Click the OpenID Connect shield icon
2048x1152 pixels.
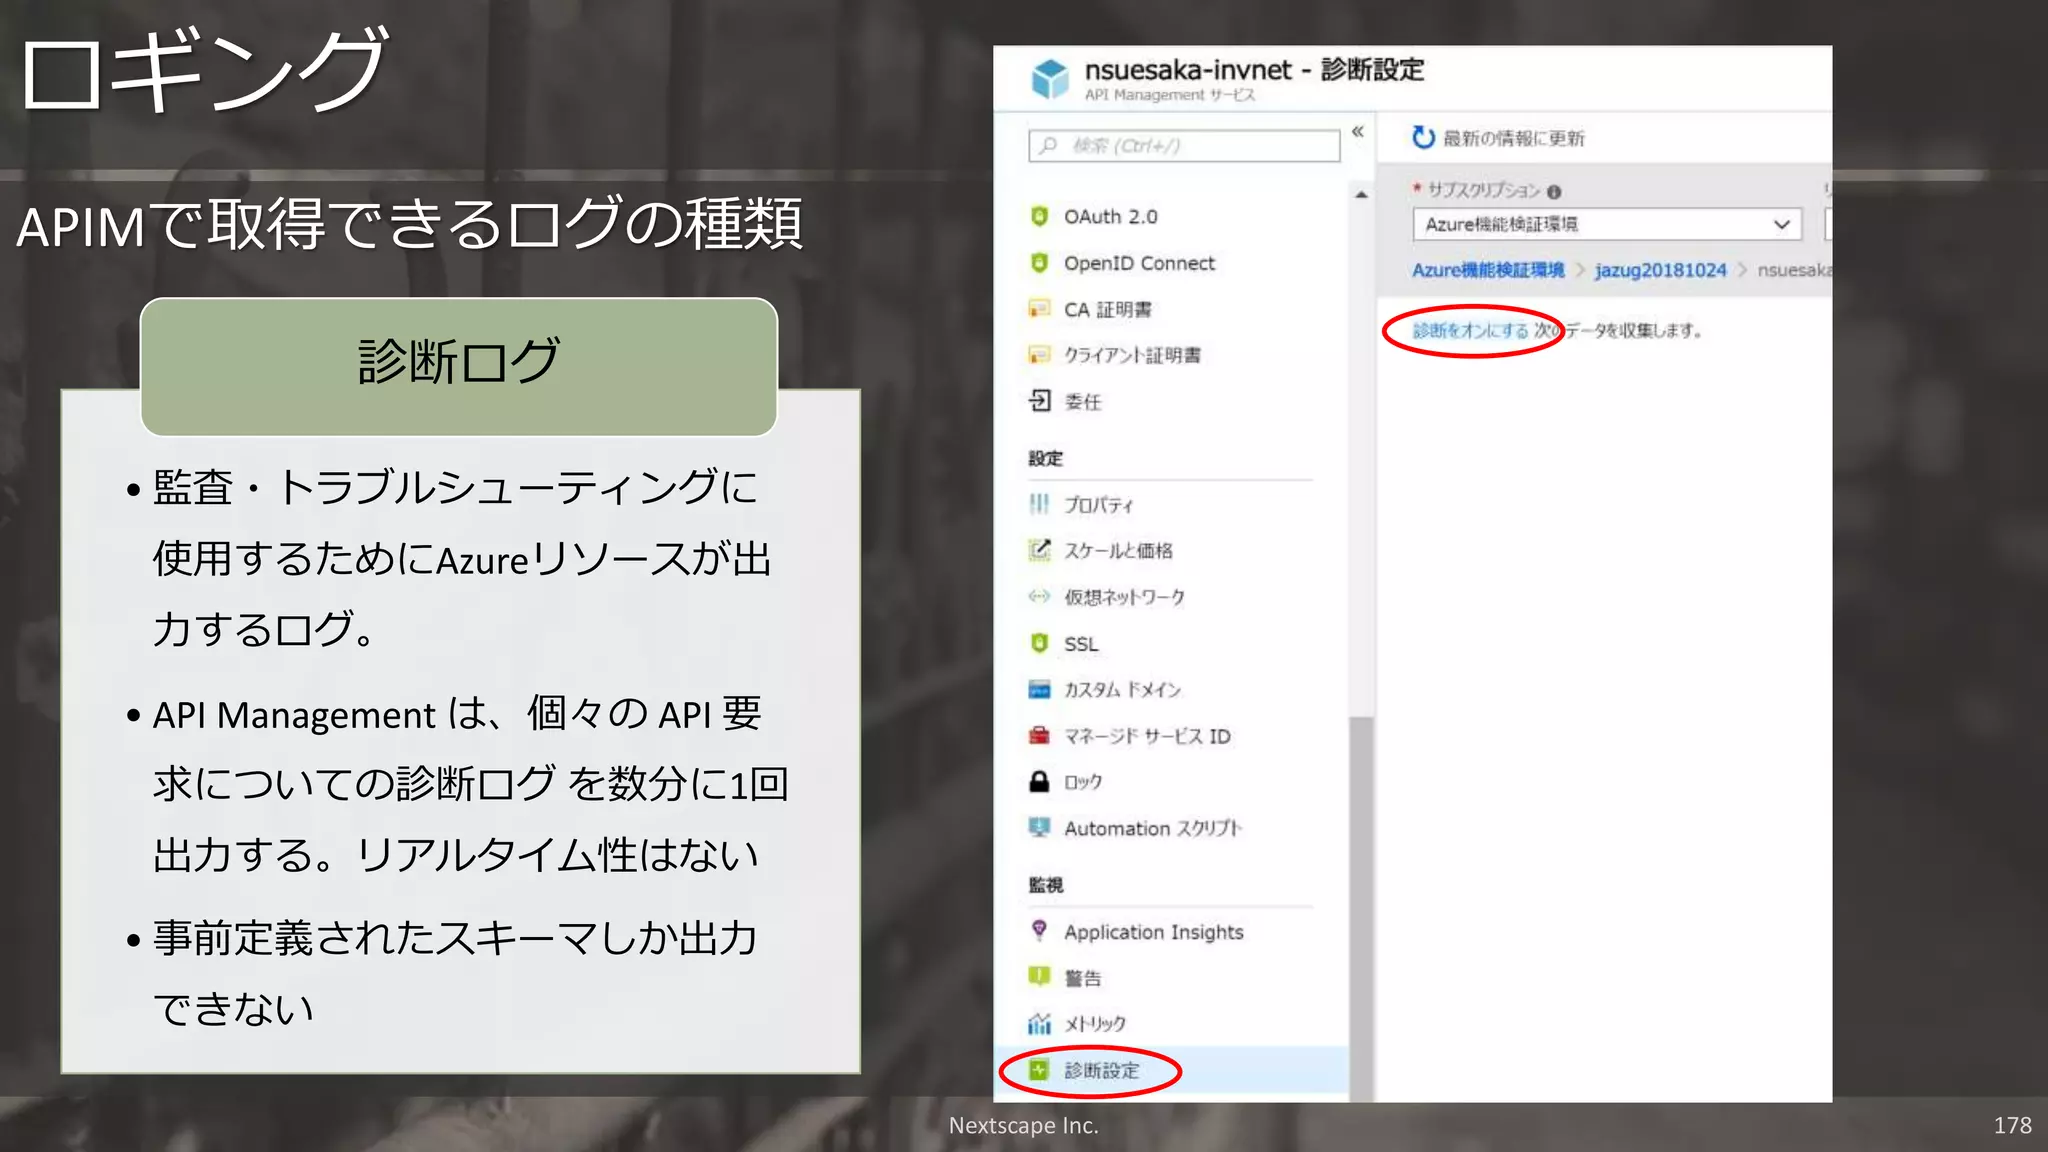click(1039, 263)
